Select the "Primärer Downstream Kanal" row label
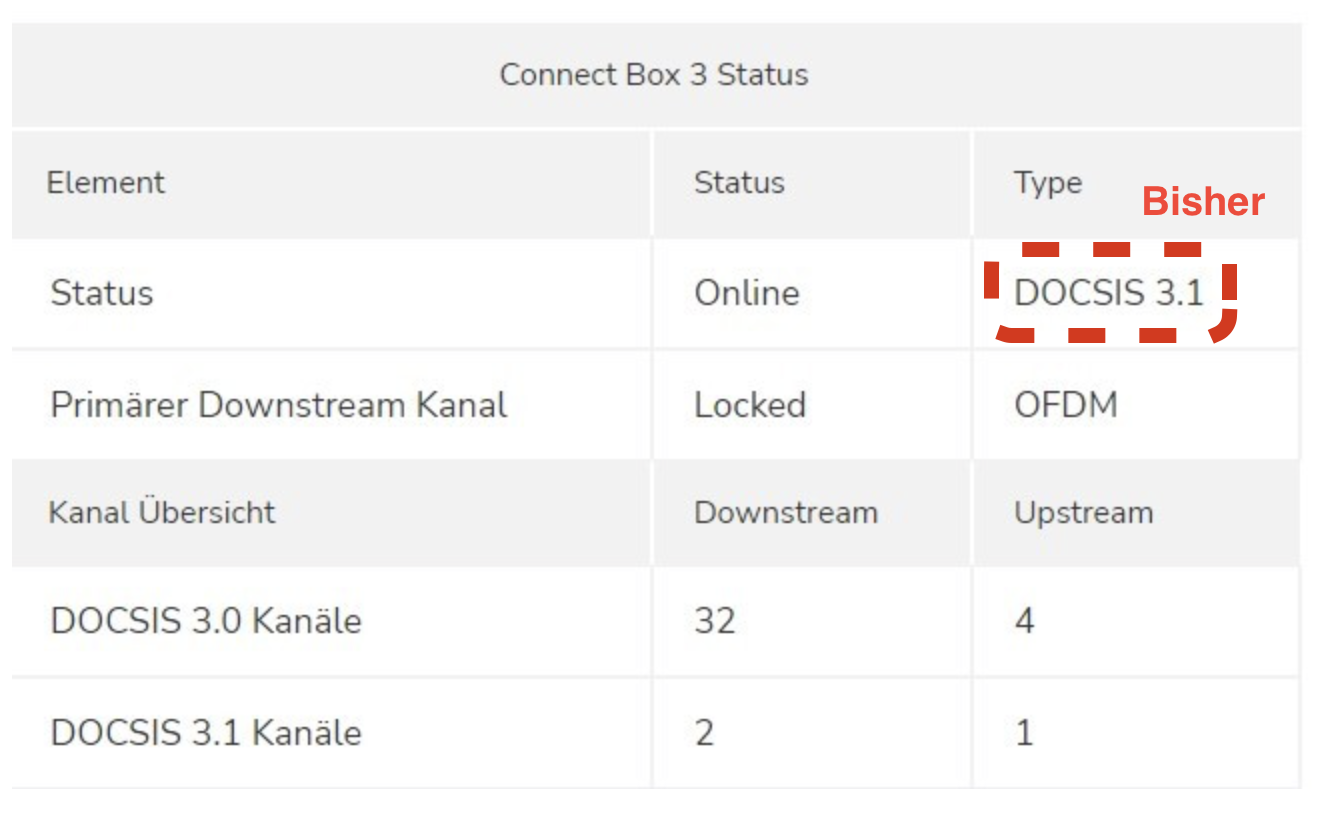Screen dimensions: 1334x836 coord(279,405)
